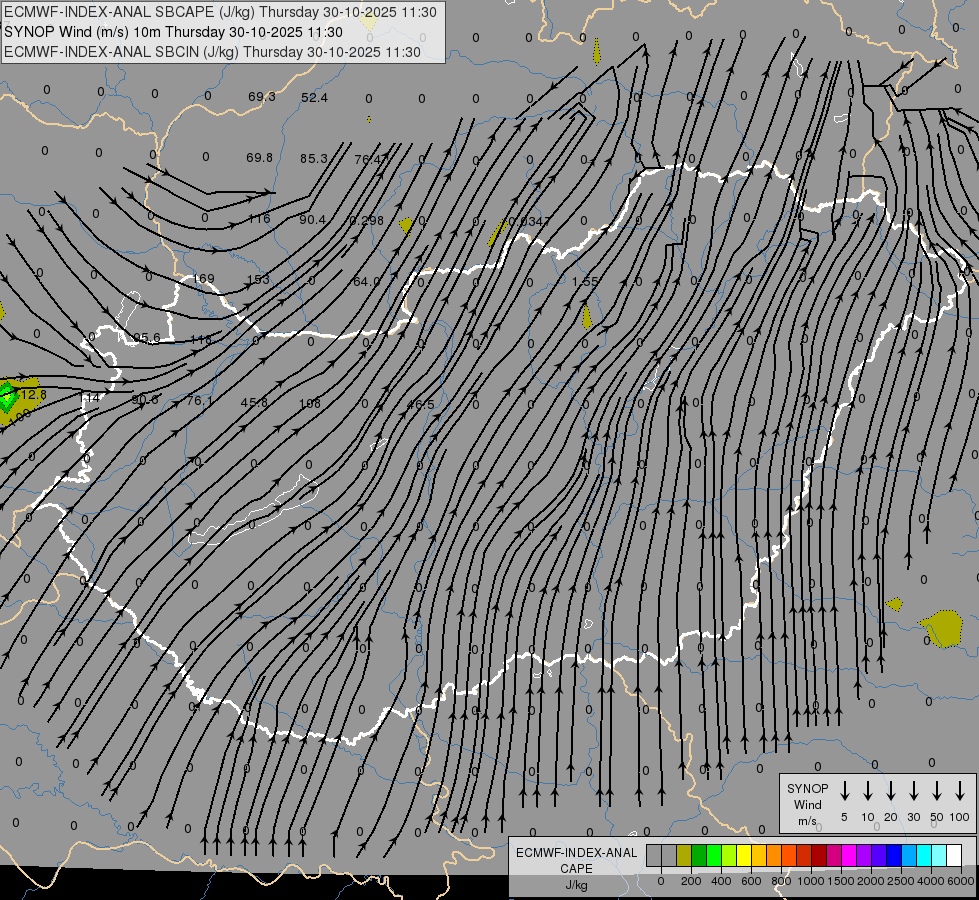The width and height of the screenshot is (979, 900).
Task: Click the 90.6 value on the map
Action: point(145,399)
